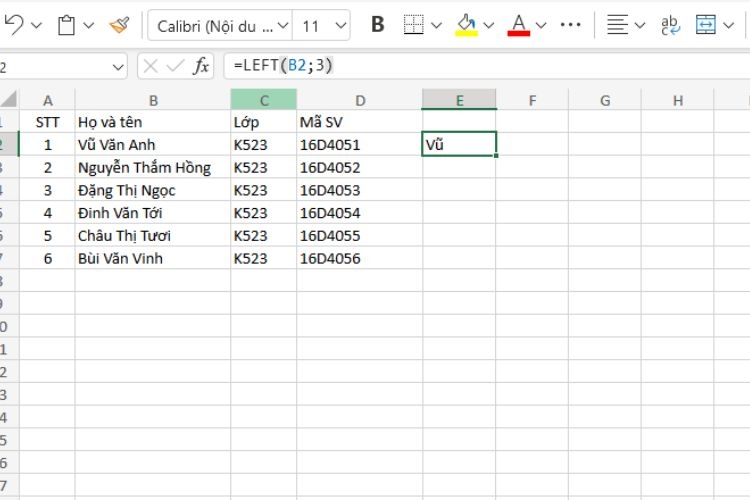Select column C header

click(x=264, y=100)
